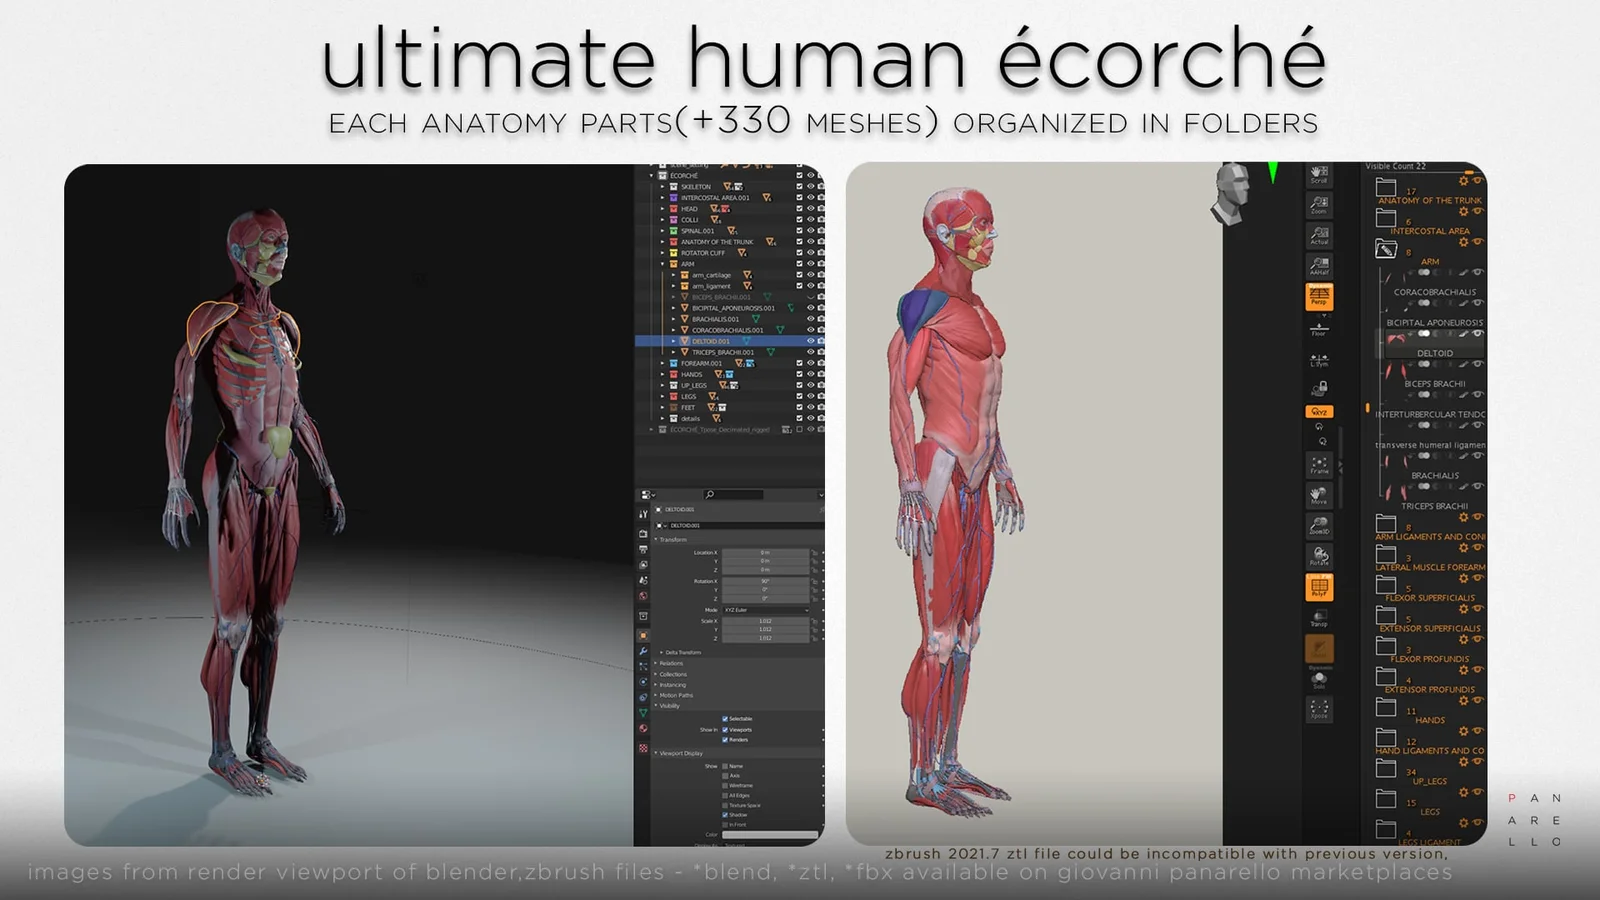
Task: Switch to the Object Properties tab
Action: tap(643, 633)
